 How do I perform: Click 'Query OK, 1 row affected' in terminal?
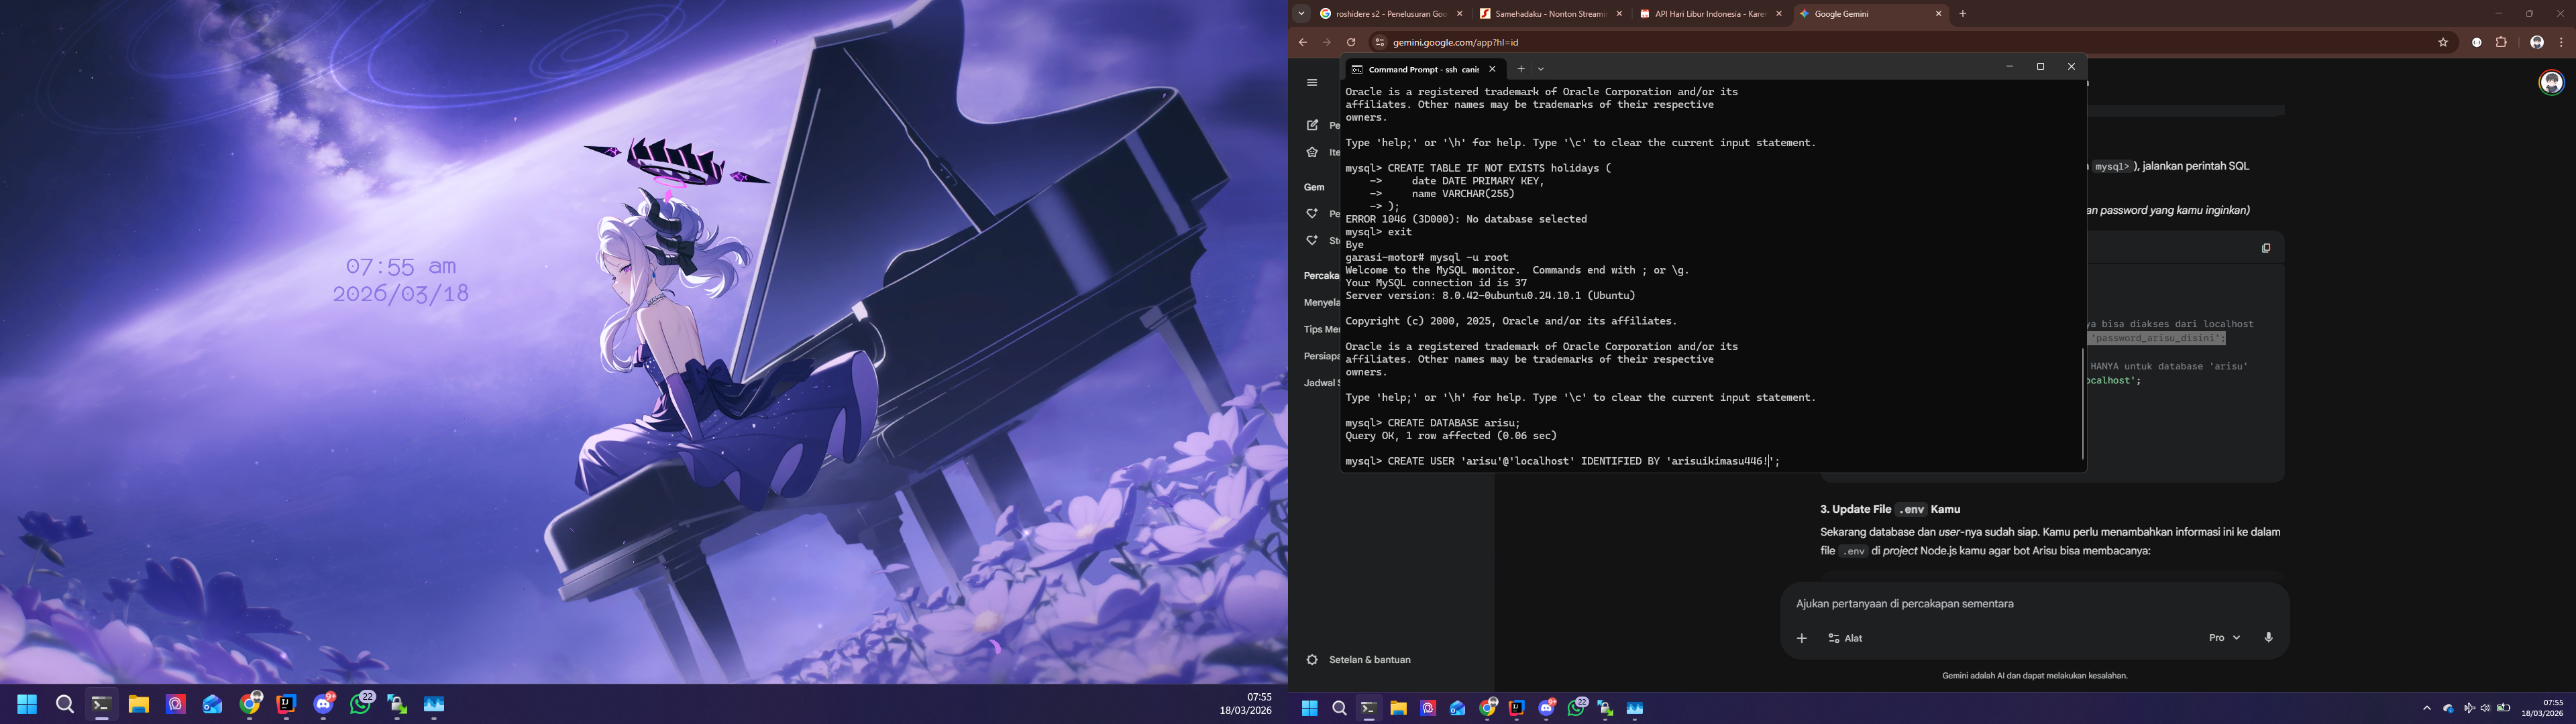tap(1451, 436)
